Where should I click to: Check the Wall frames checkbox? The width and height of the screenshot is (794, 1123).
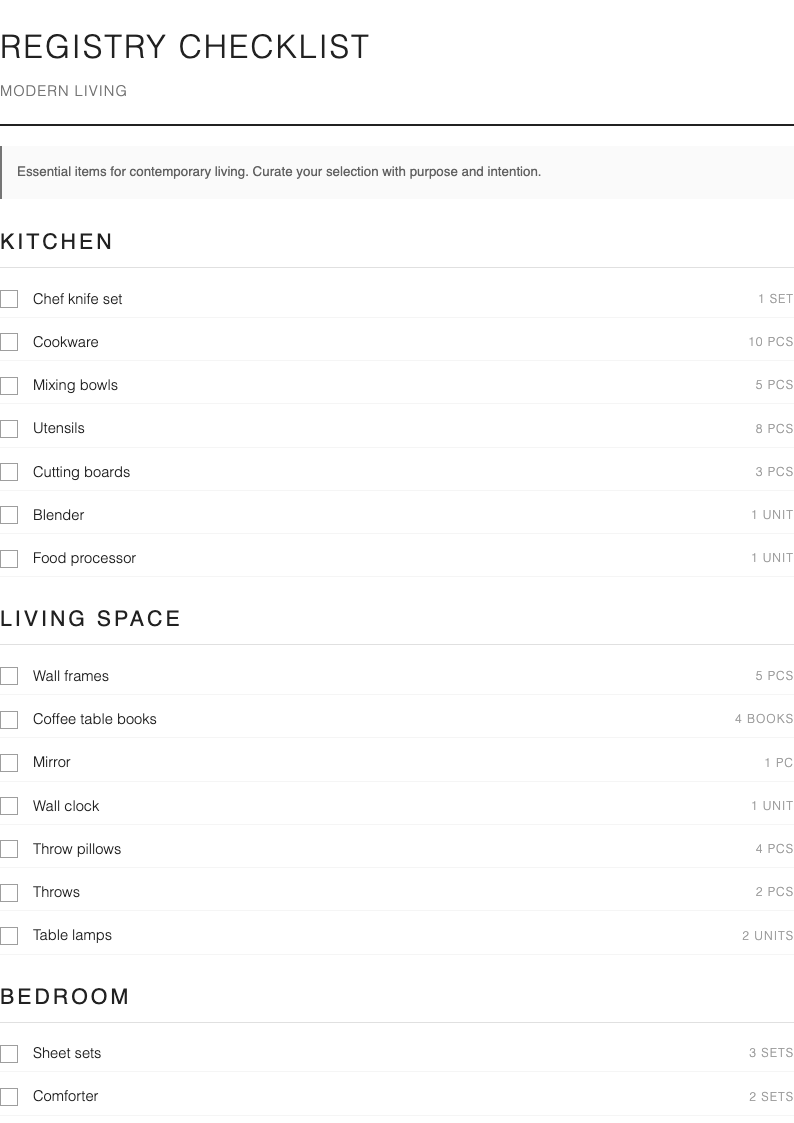coord(9,675)
